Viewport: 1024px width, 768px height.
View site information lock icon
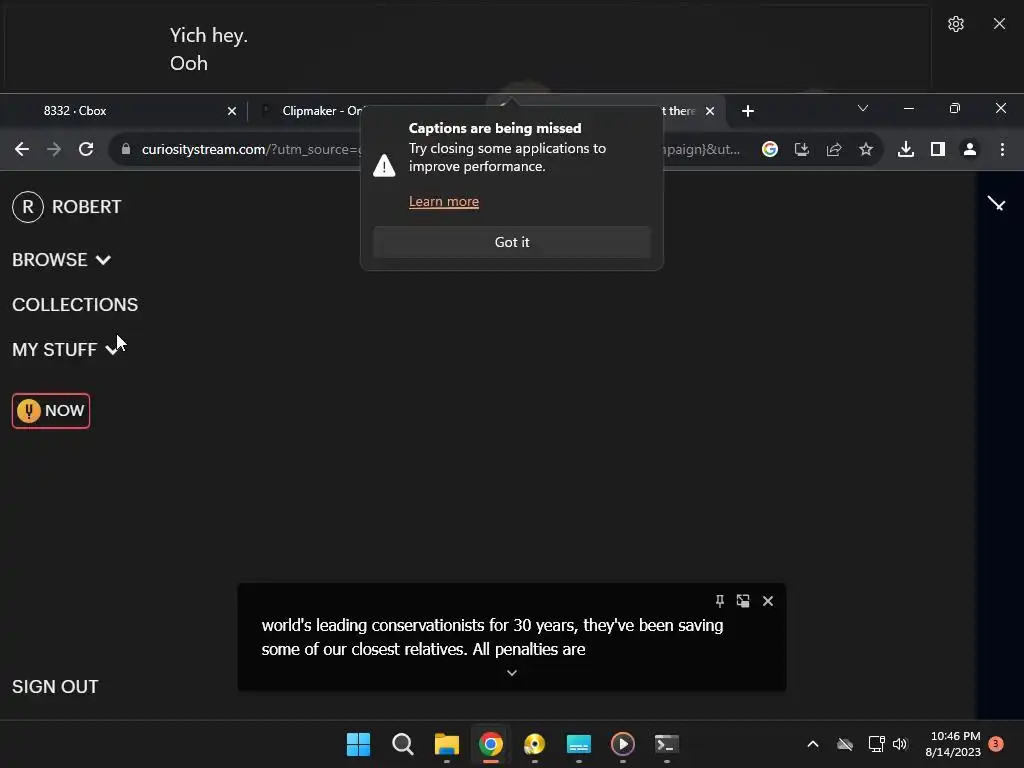click(126, 150)
